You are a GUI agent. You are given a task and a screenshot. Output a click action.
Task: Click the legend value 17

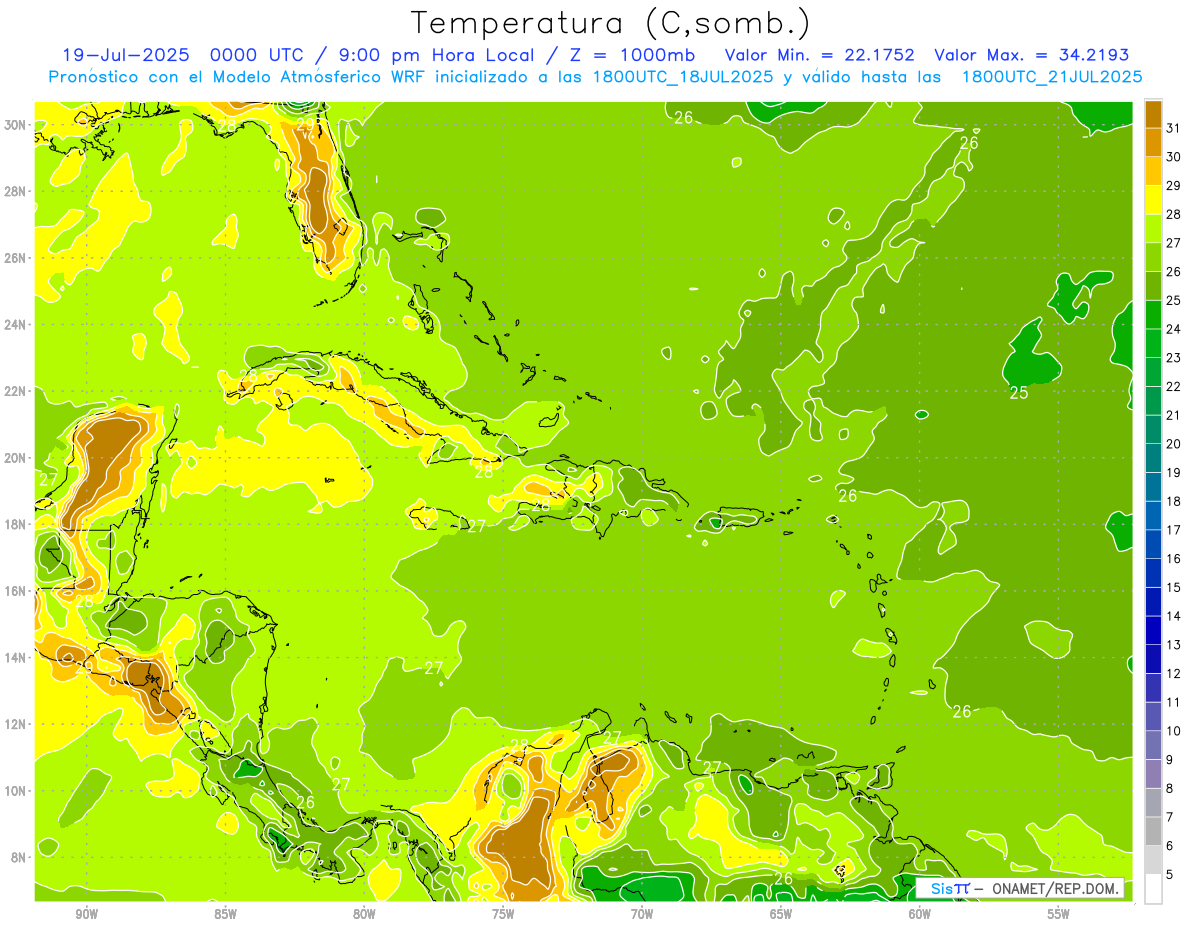pyautogui.click(x=1174, y=530)
